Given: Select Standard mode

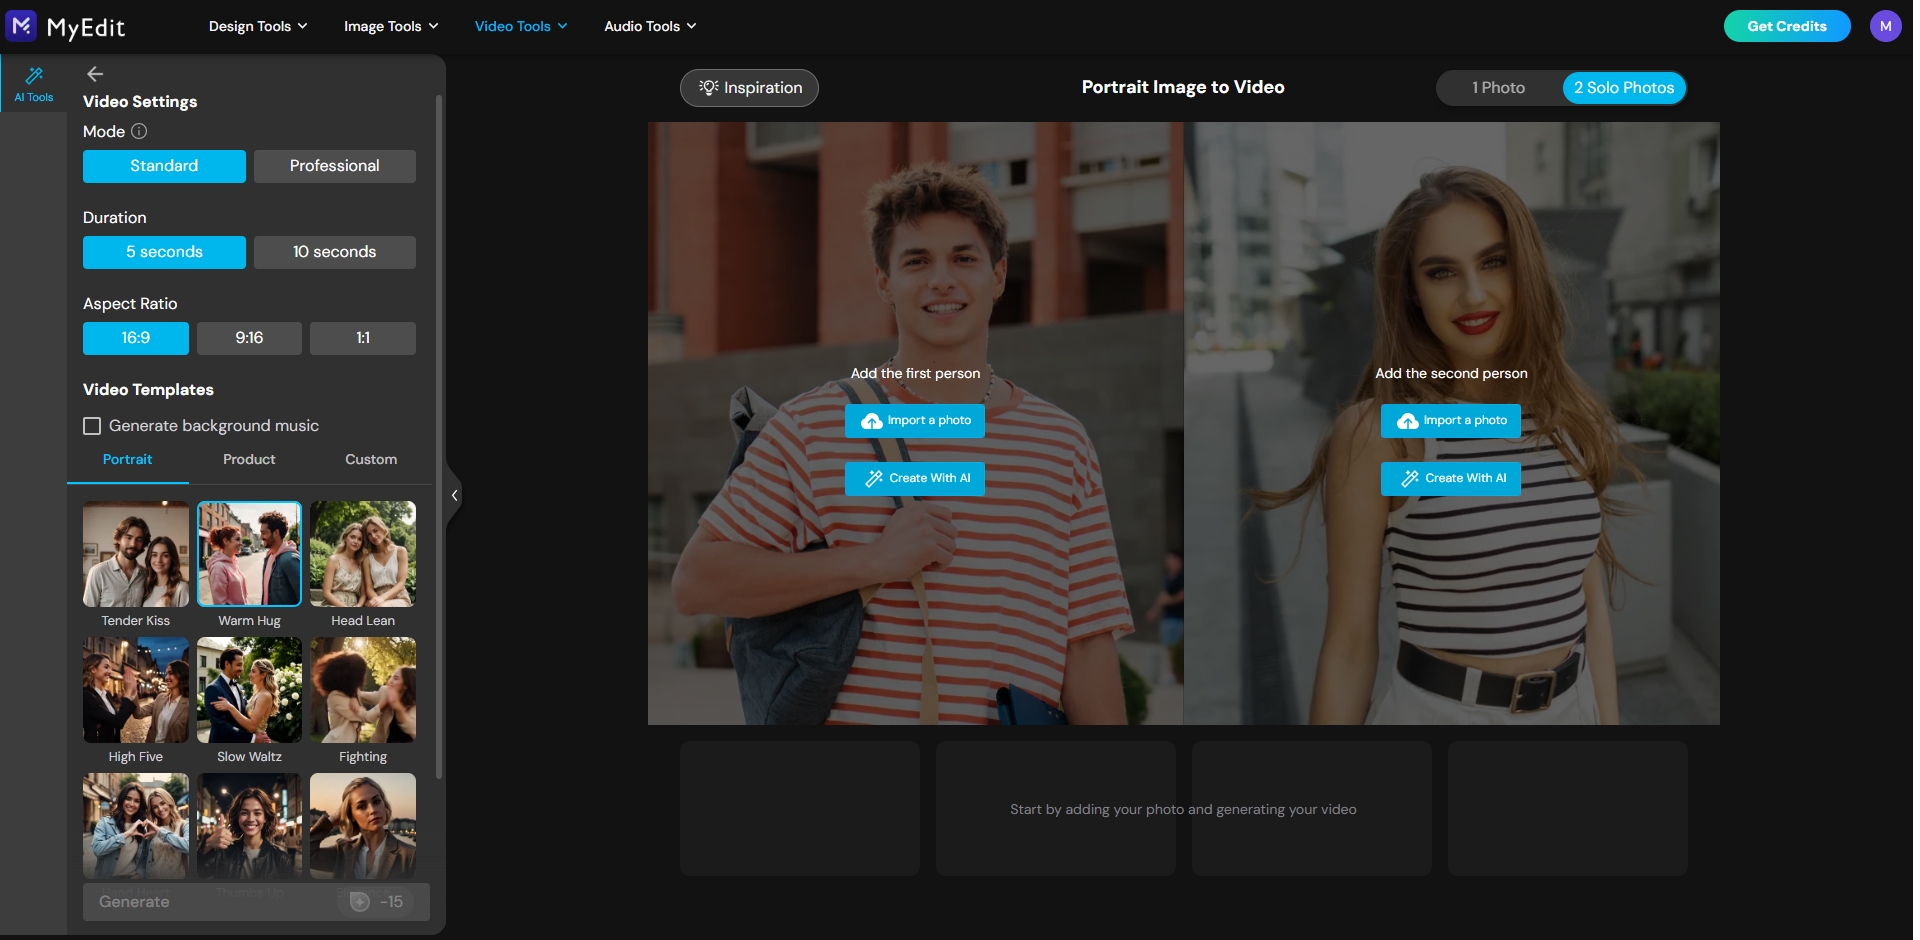Looking at the screenshot, I should [164, 166].
